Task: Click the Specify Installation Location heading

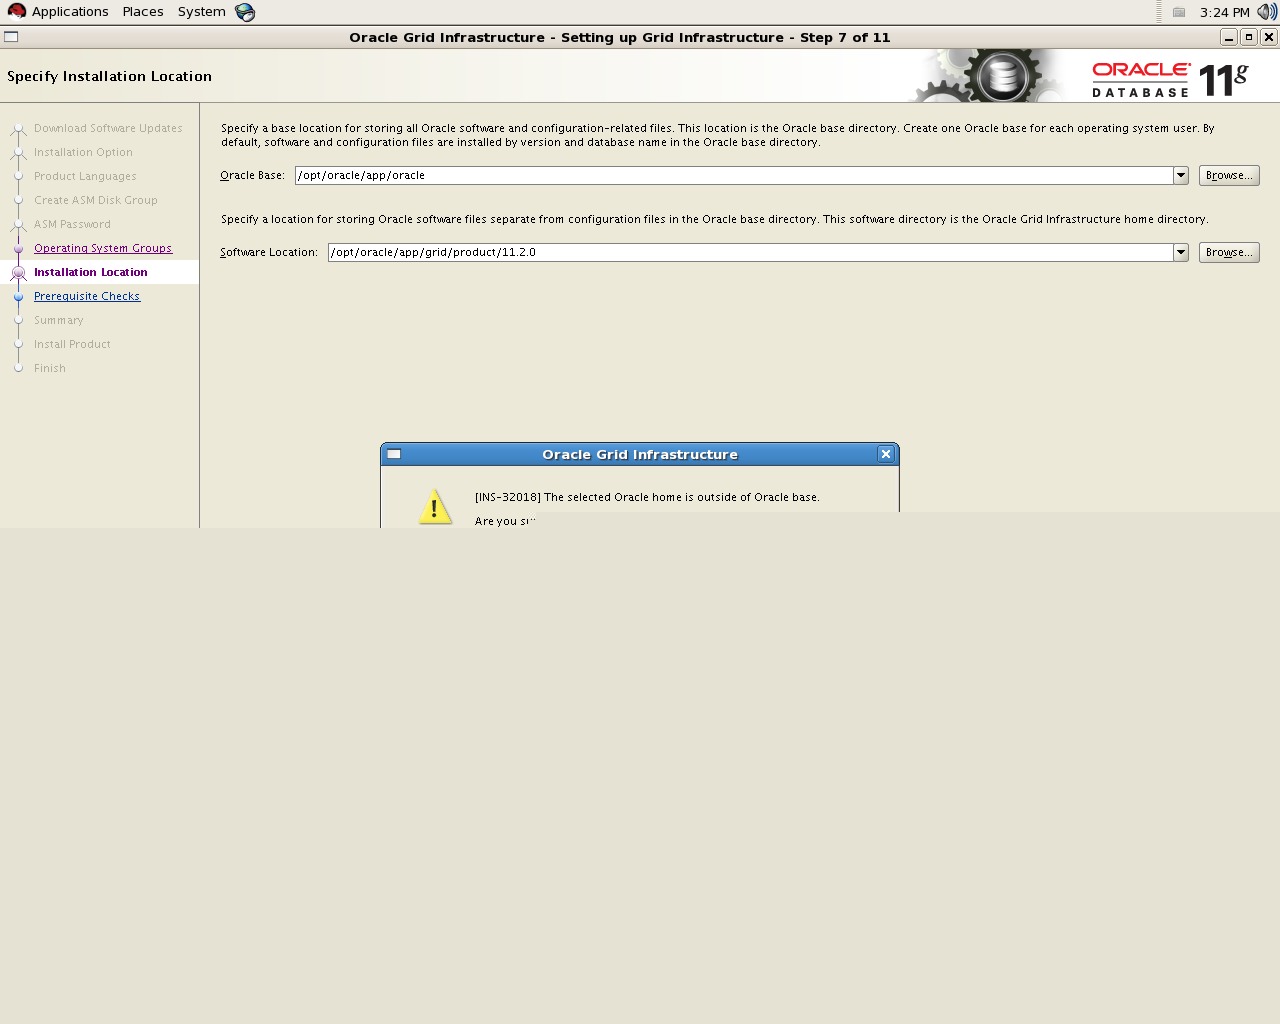Action: 109,76
